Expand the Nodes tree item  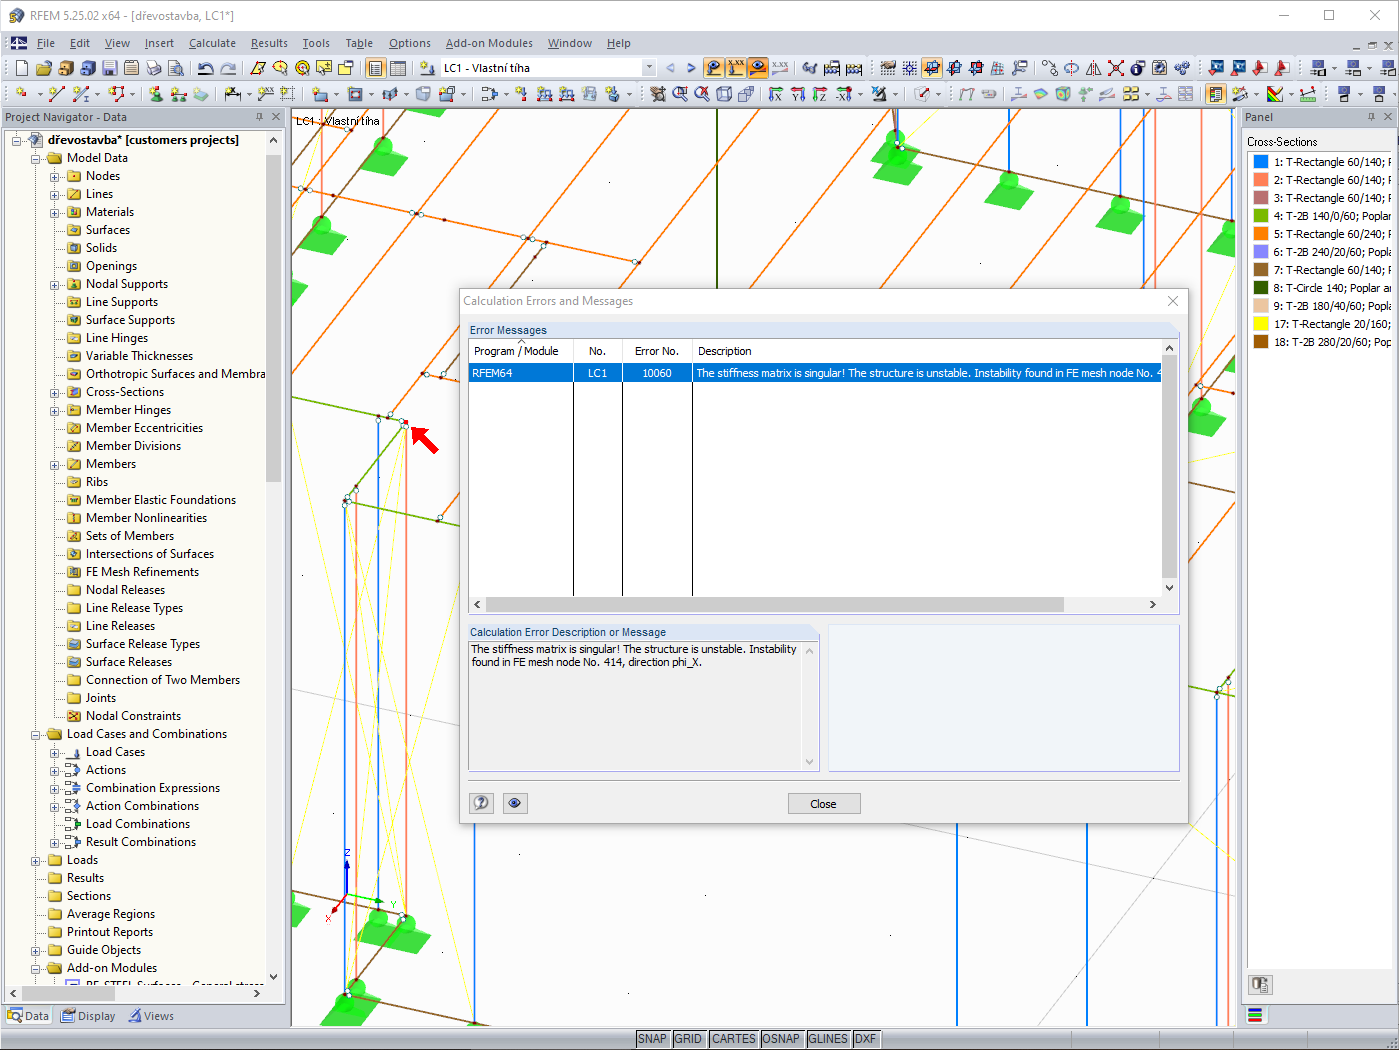pyautogui.click(x=55, y=176)
